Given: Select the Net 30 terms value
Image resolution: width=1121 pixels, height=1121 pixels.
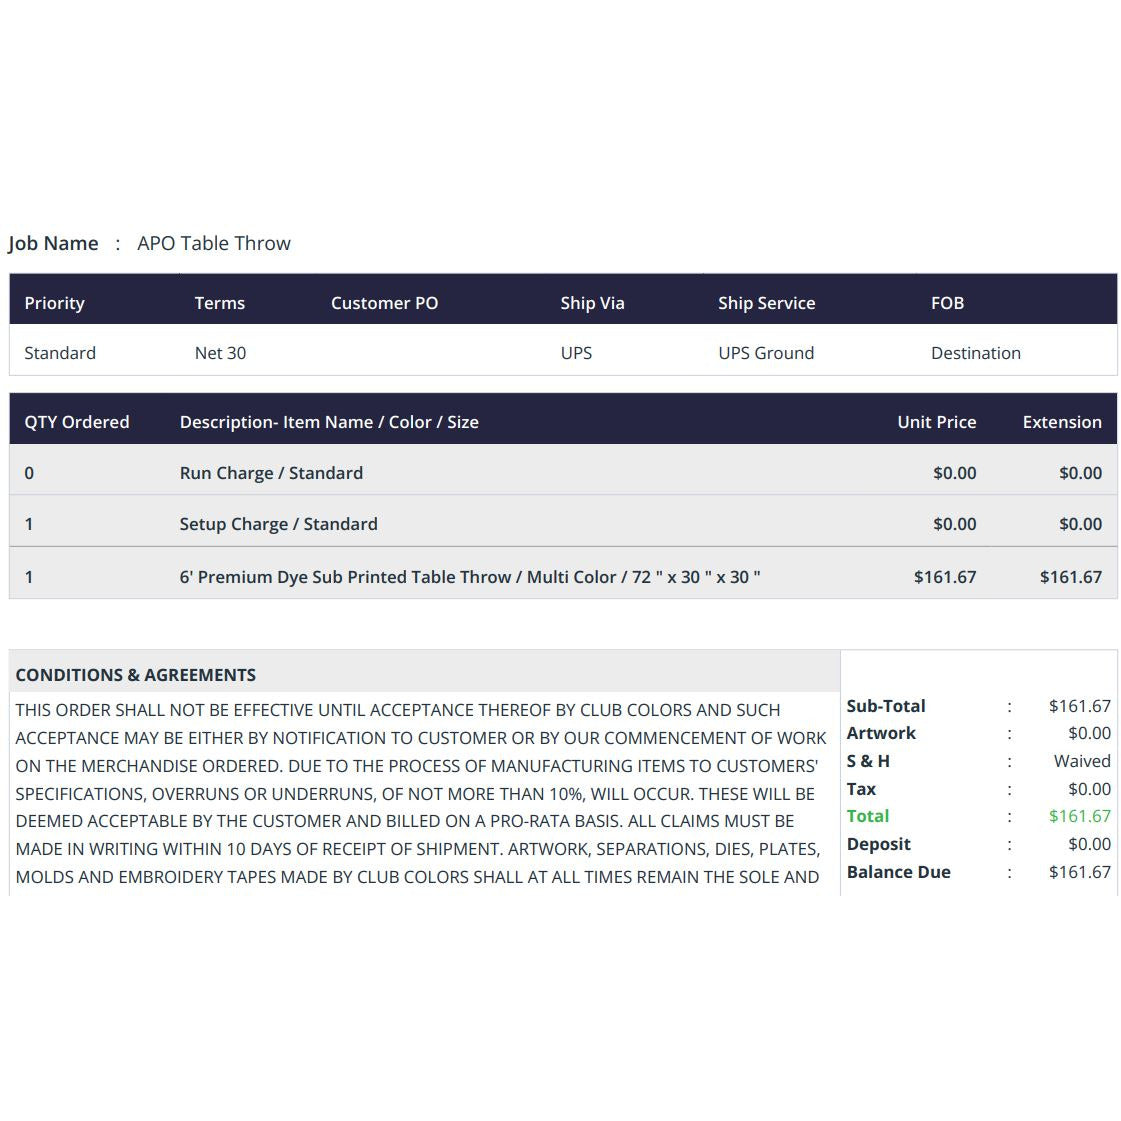Looking at the screenshot, I should (220, 353).
